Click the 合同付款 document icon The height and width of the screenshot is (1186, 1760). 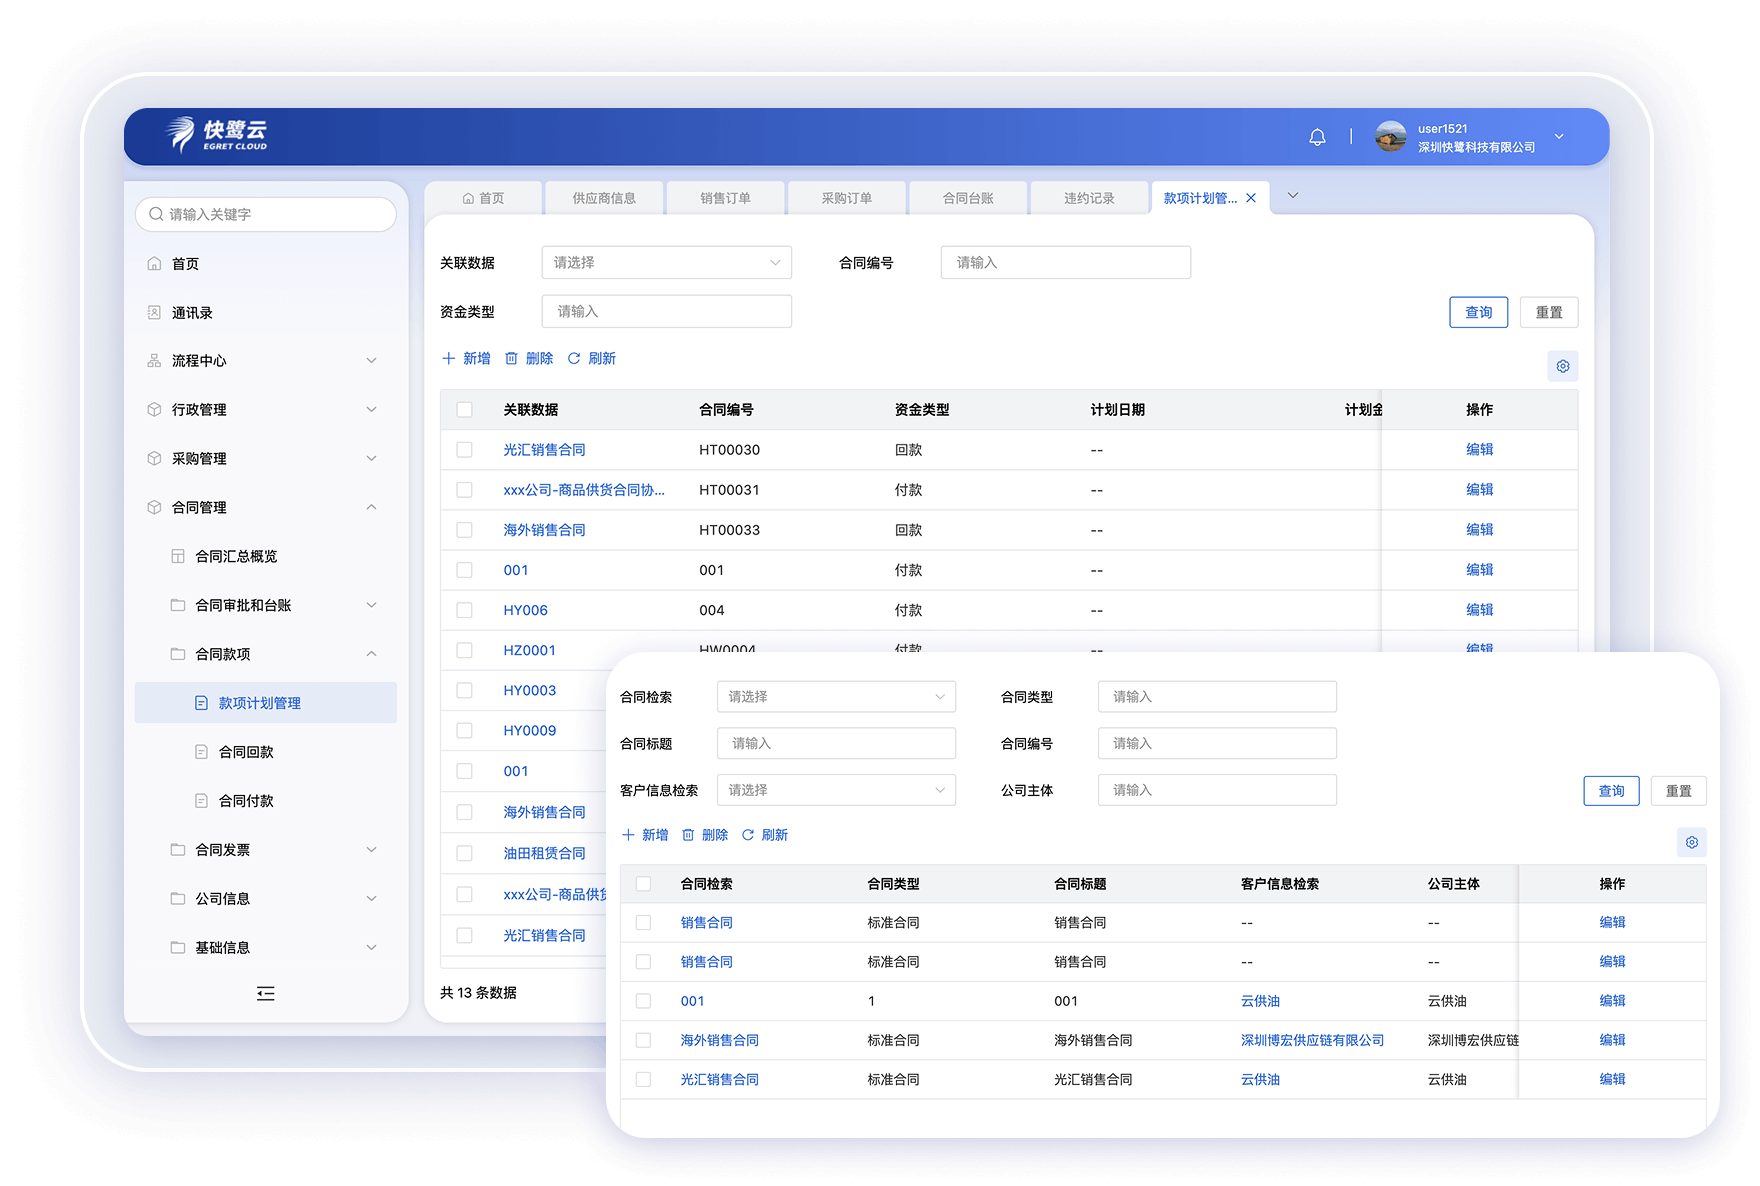coord(201,802)
